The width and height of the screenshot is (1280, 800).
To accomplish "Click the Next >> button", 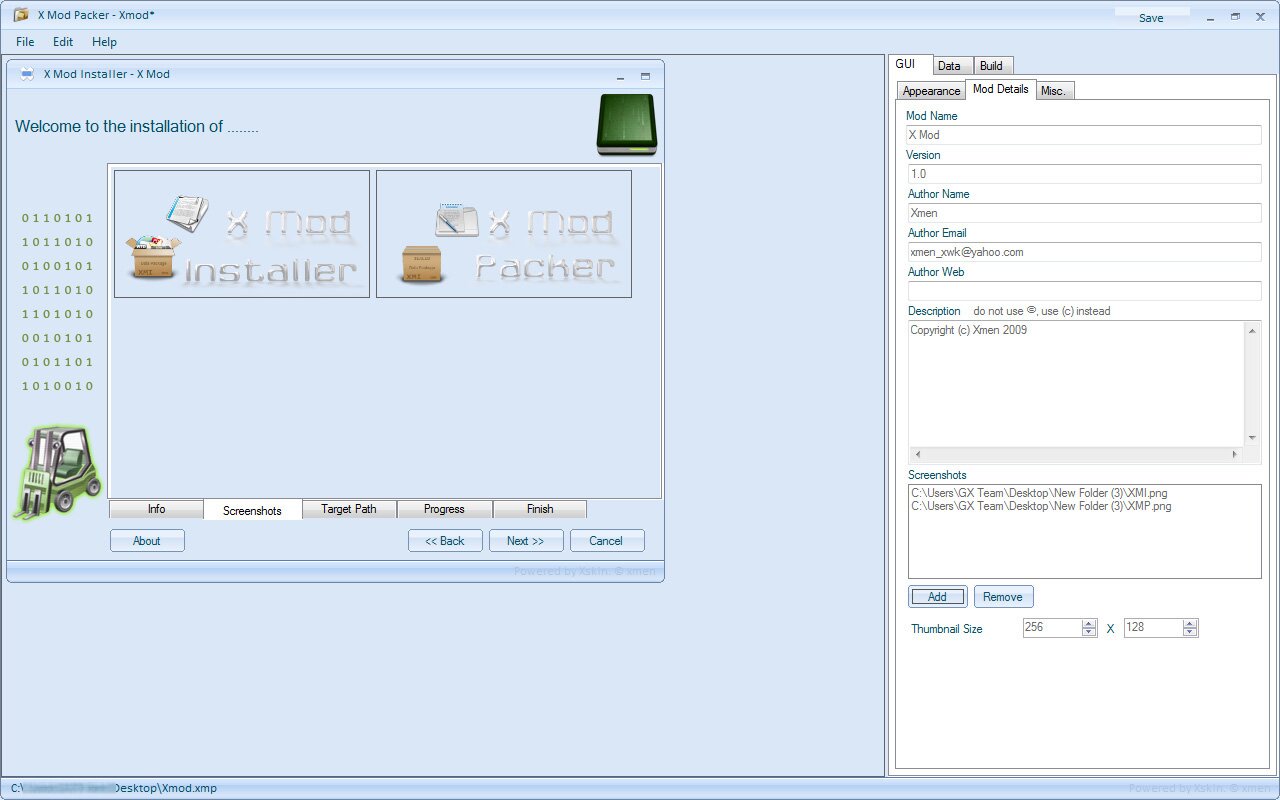I will click(526, 541).
